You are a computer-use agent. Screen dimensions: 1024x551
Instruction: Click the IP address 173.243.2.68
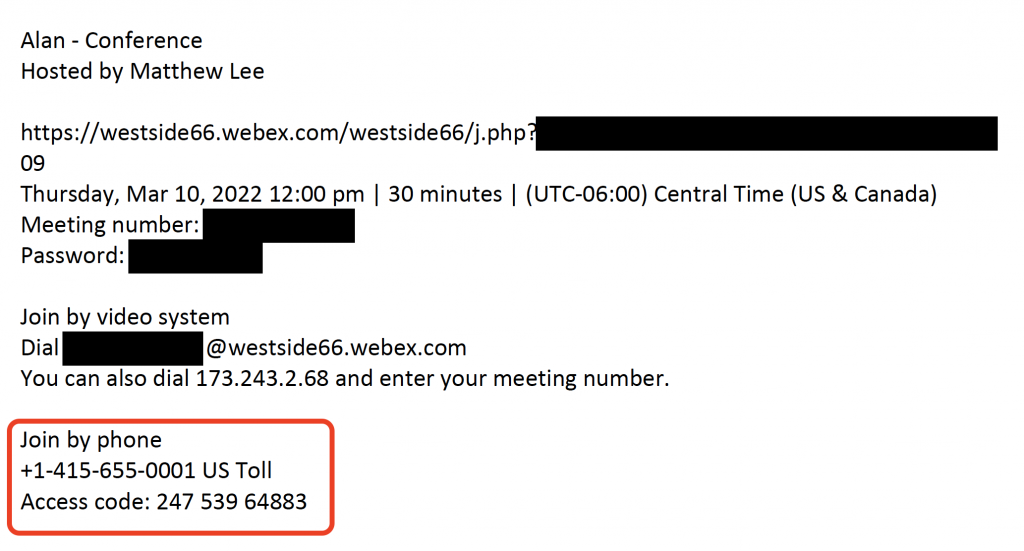(x=263, y=378)
